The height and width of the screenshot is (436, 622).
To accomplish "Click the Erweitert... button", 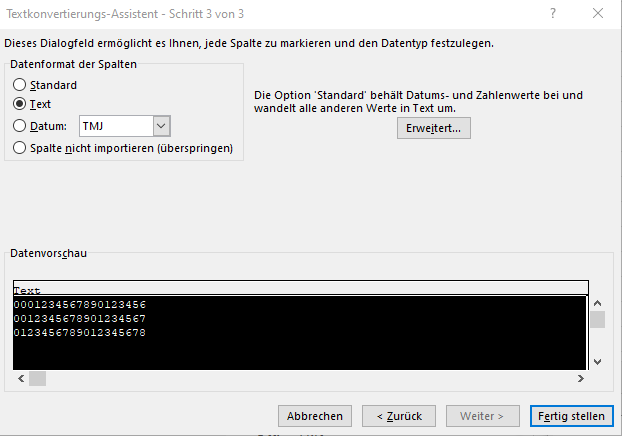I will [x=434, y=128].
